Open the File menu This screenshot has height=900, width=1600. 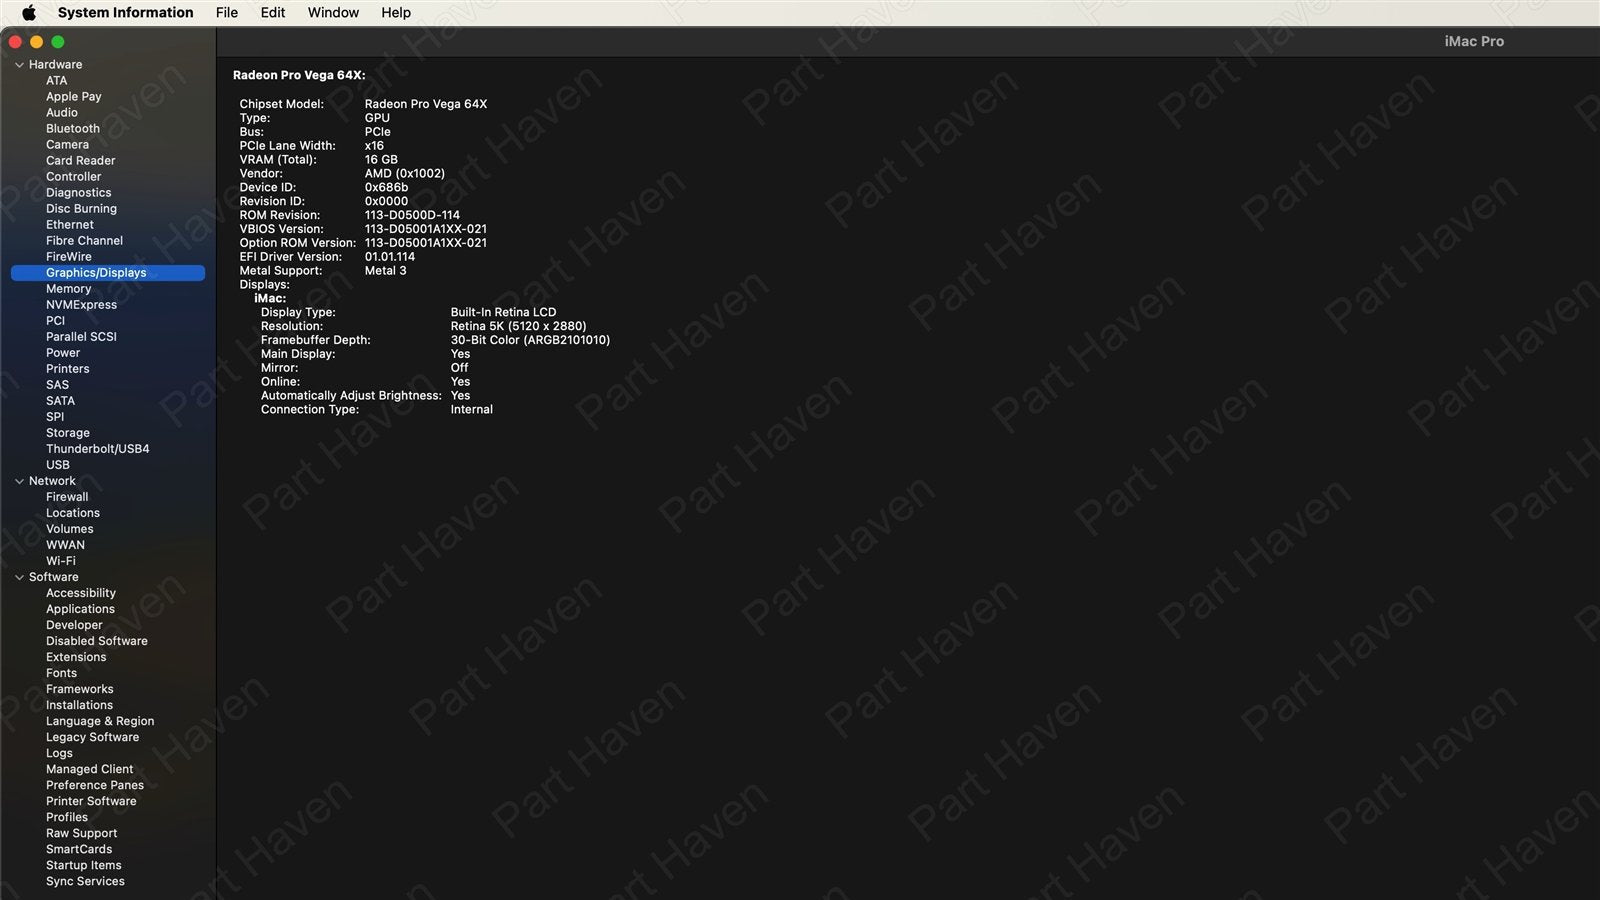pyautogui.click(x=227, y=13)
